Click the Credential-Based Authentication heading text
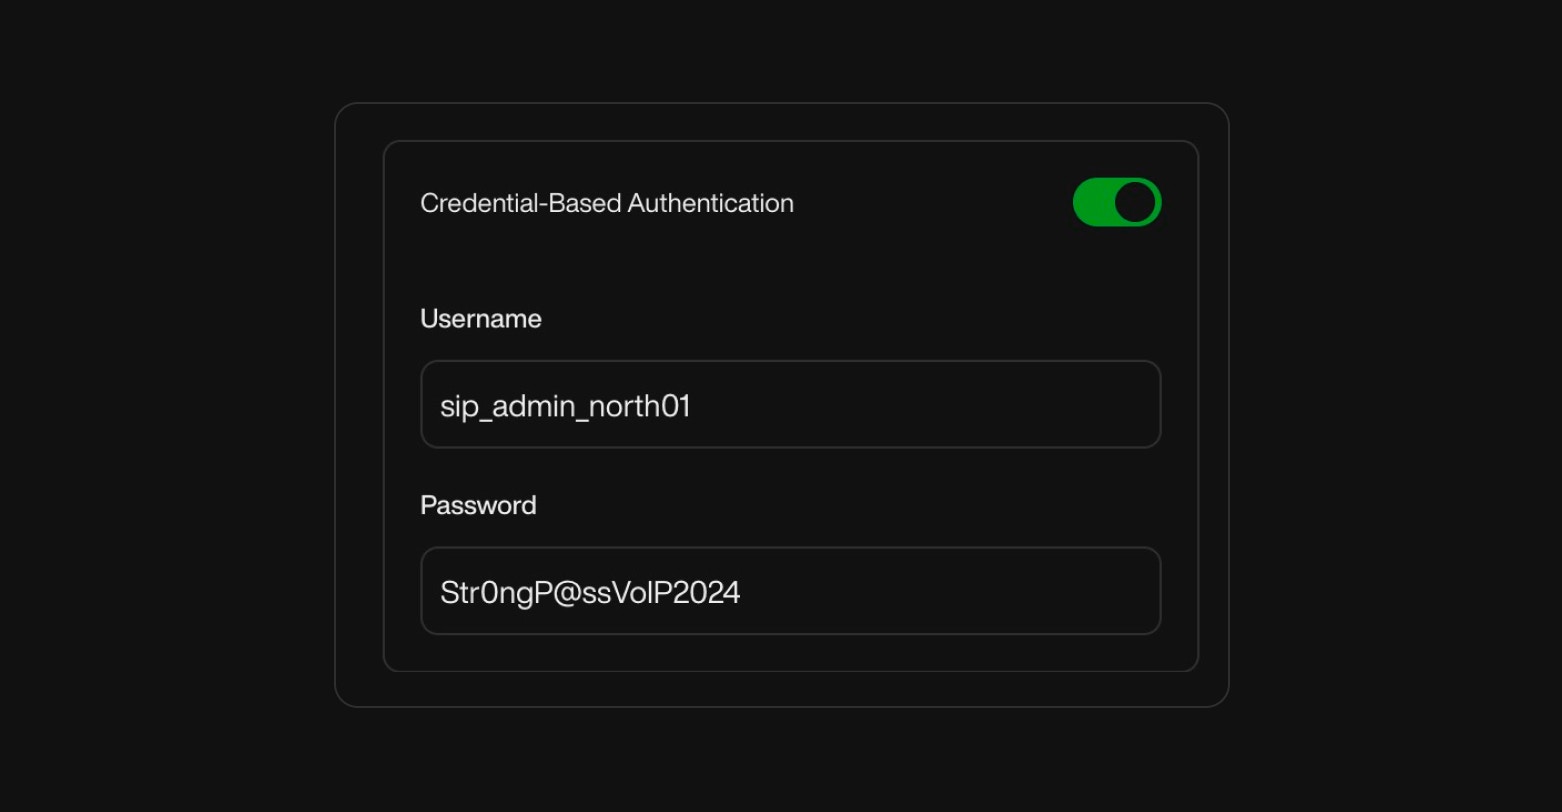Screen dimensions: 1562x812 (x=606, y=203)
